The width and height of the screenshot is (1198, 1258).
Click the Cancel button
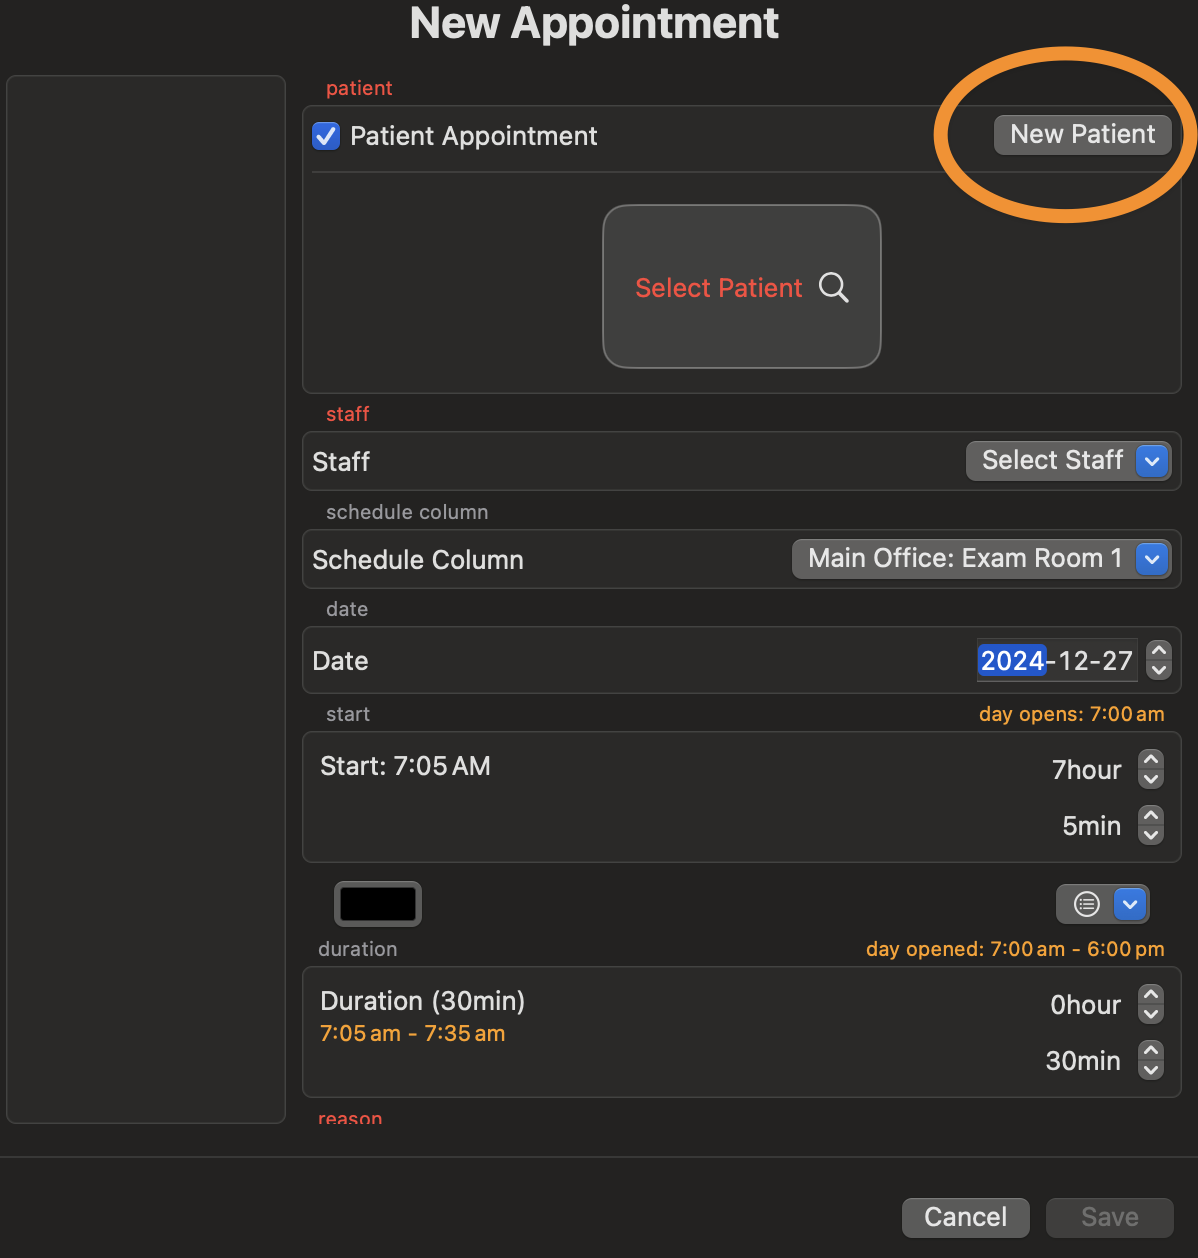(965, 1217)
